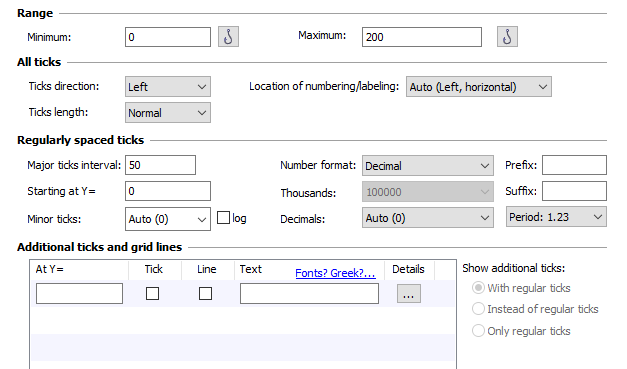Open the Ticks length dropdown
Viewport: 627px width, 369px height.
[168, 113]
